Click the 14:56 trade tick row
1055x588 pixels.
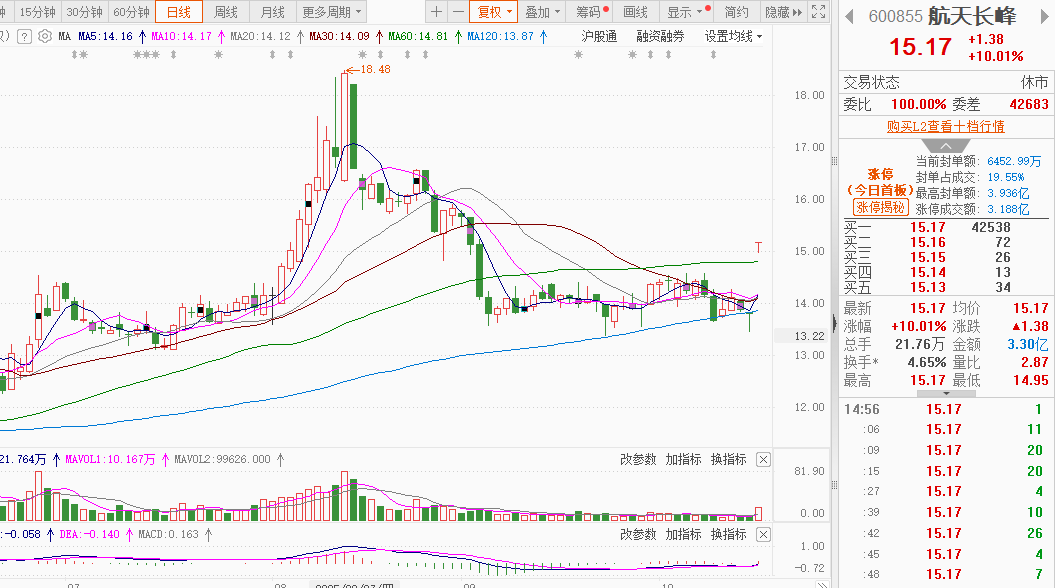pyautogui.click(x=945, y=409)
